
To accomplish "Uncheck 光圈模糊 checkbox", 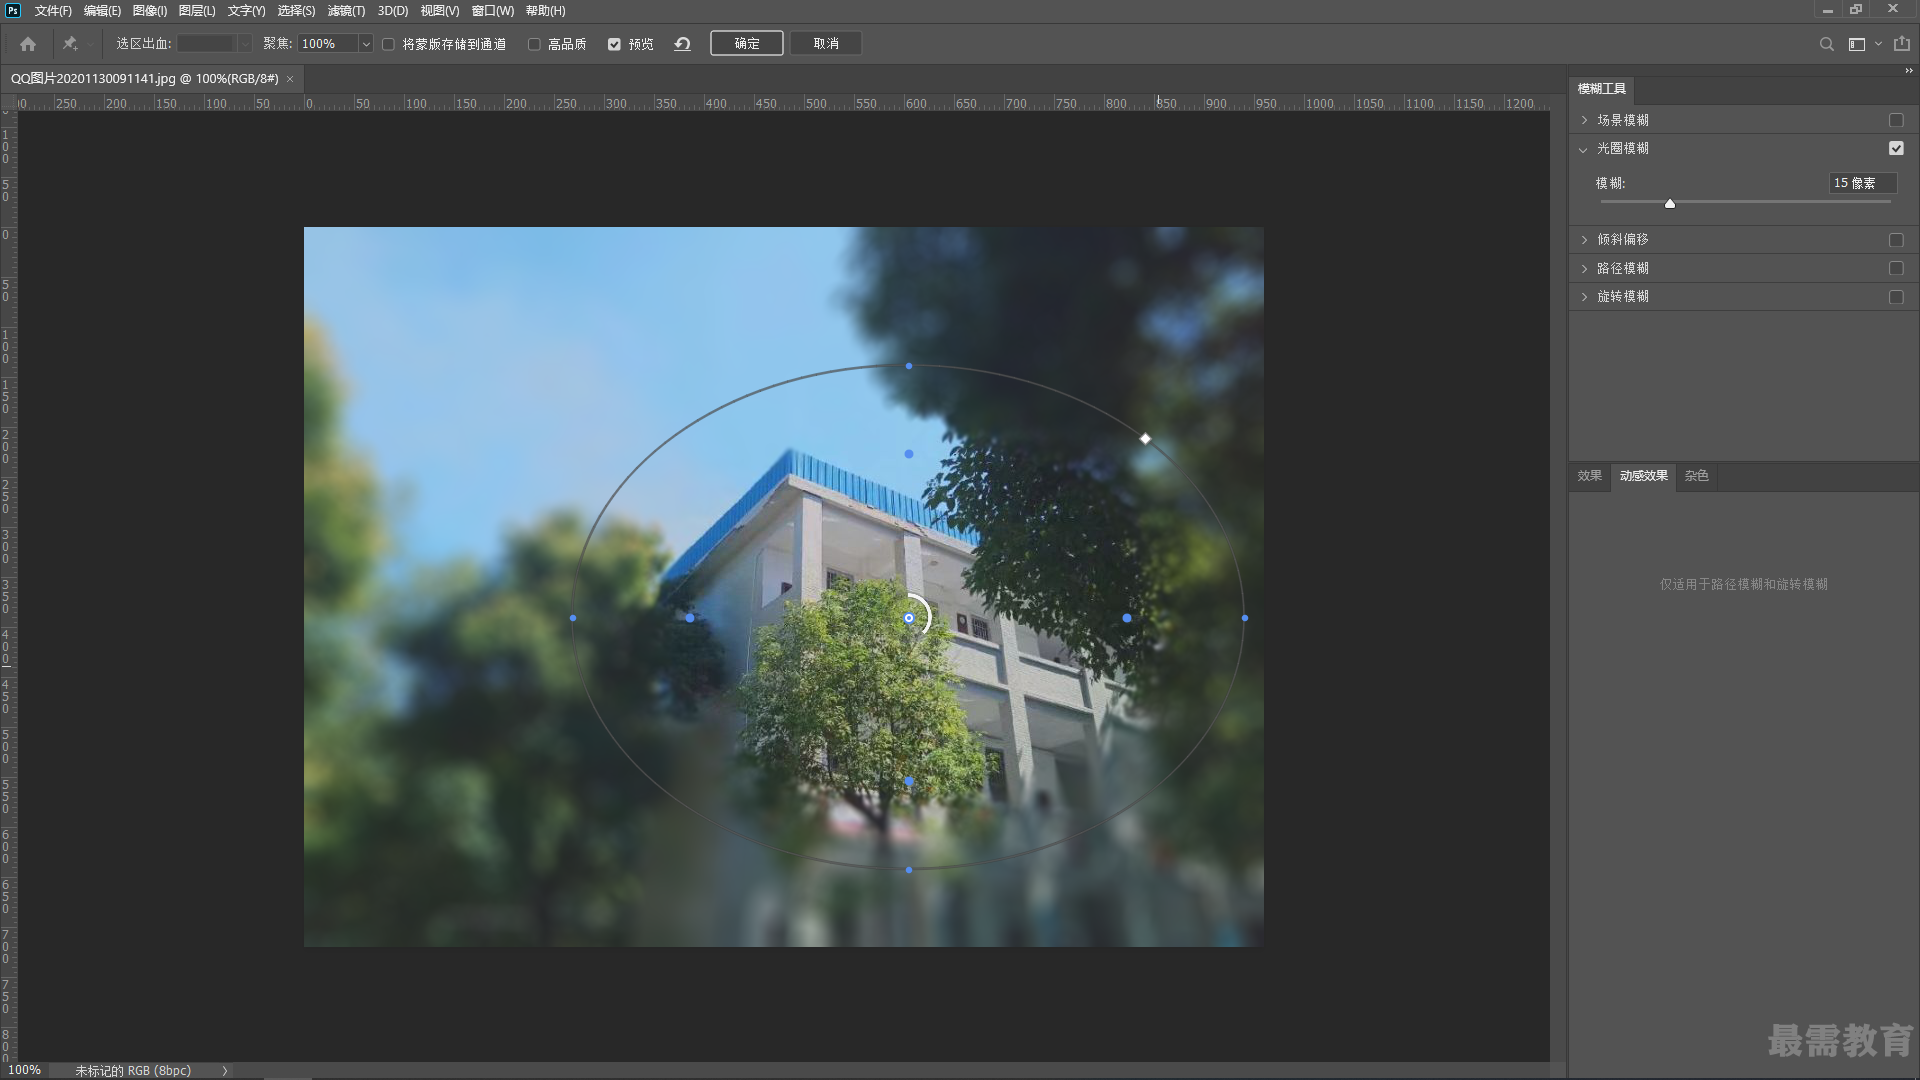I will coord(1896,148).
